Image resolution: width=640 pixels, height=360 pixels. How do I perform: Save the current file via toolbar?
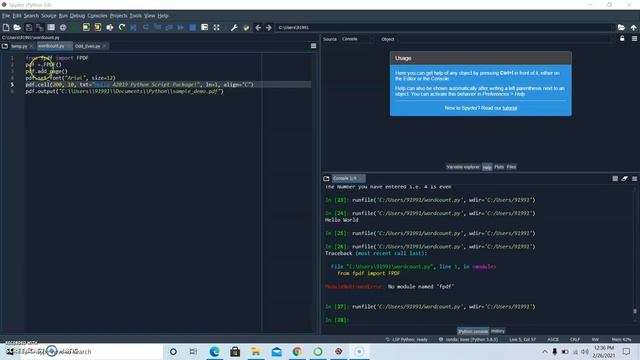(x=29, y=27)
